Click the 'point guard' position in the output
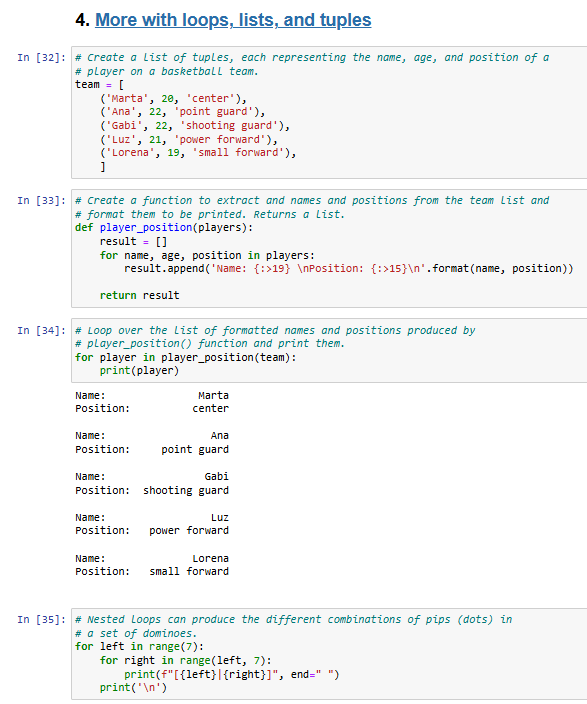The height and width of the screenshot is (704, 587). coord(195,449)
